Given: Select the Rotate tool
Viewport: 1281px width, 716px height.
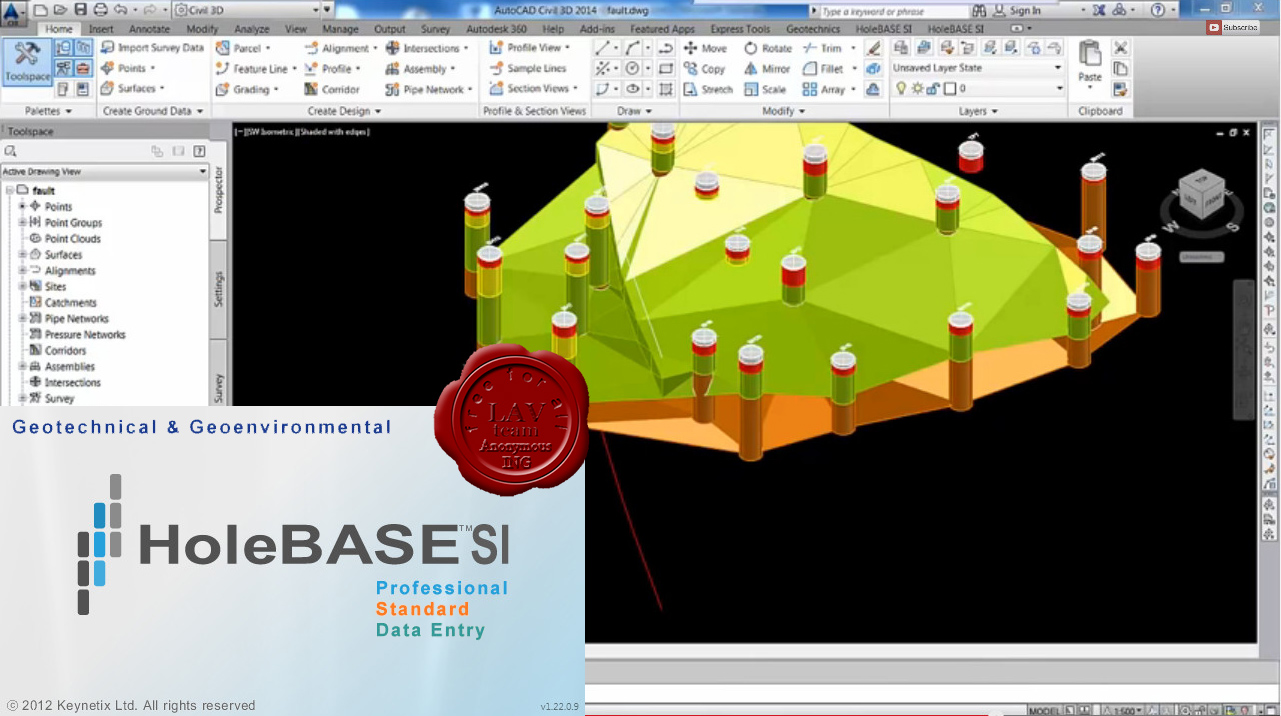Looking at the screenshot, I should [x=767, y=48].
